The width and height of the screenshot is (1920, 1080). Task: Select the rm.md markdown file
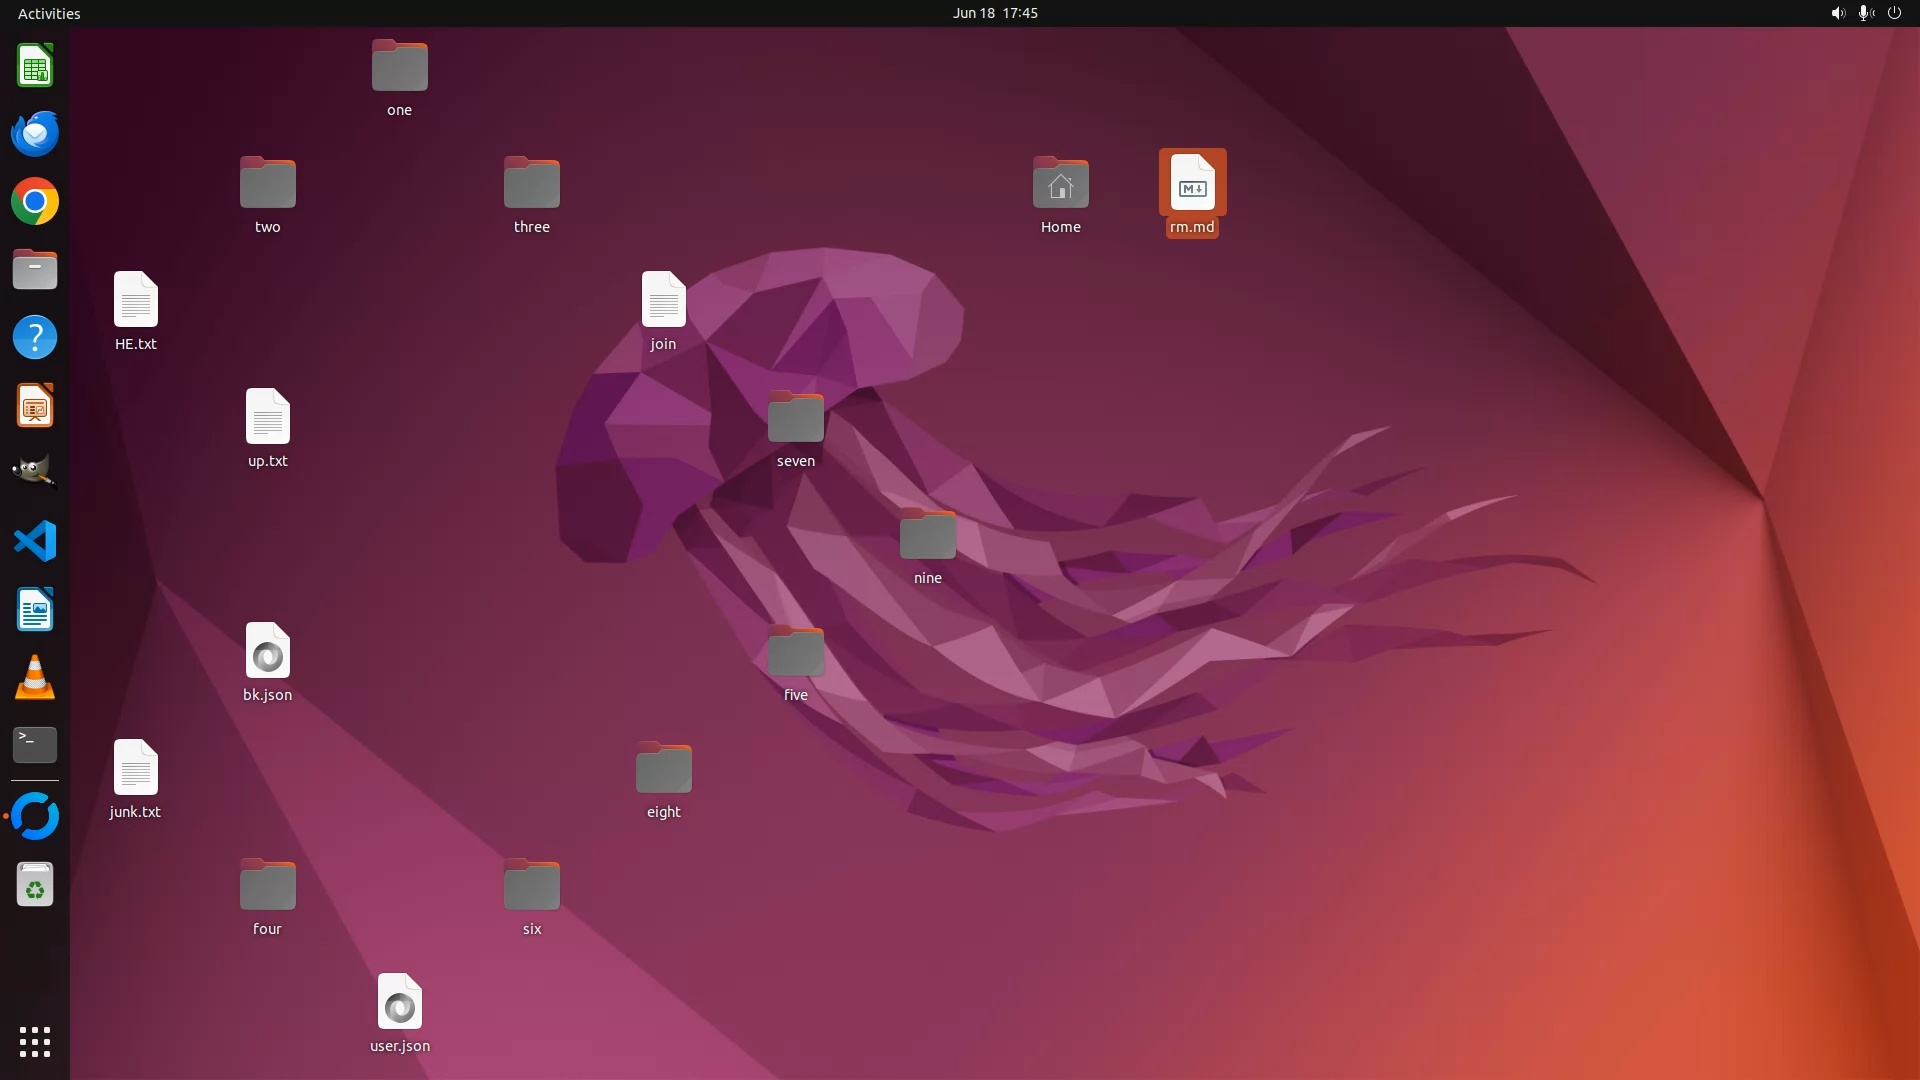(x=1192, y=185)
